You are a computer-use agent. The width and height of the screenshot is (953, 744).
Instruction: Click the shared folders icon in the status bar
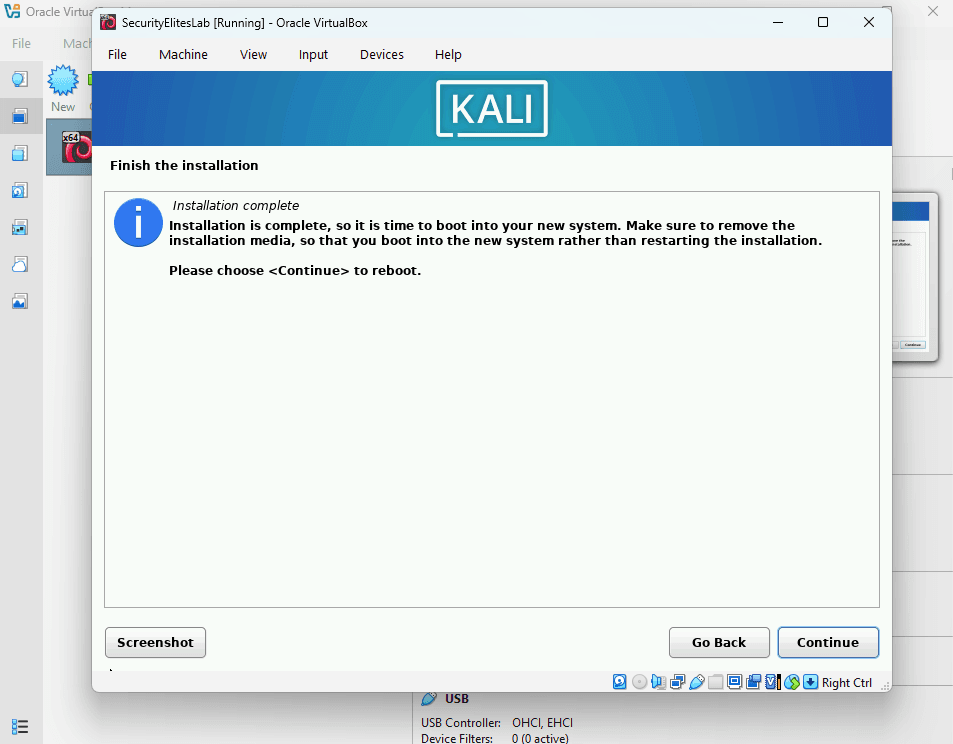point(715,681)
